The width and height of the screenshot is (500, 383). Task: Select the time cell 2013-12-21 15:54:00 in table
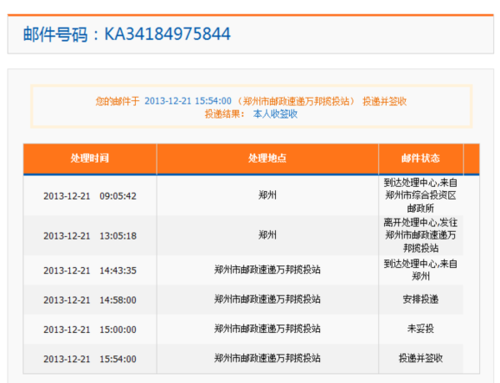pyautogui.click(x=90, y=359)
